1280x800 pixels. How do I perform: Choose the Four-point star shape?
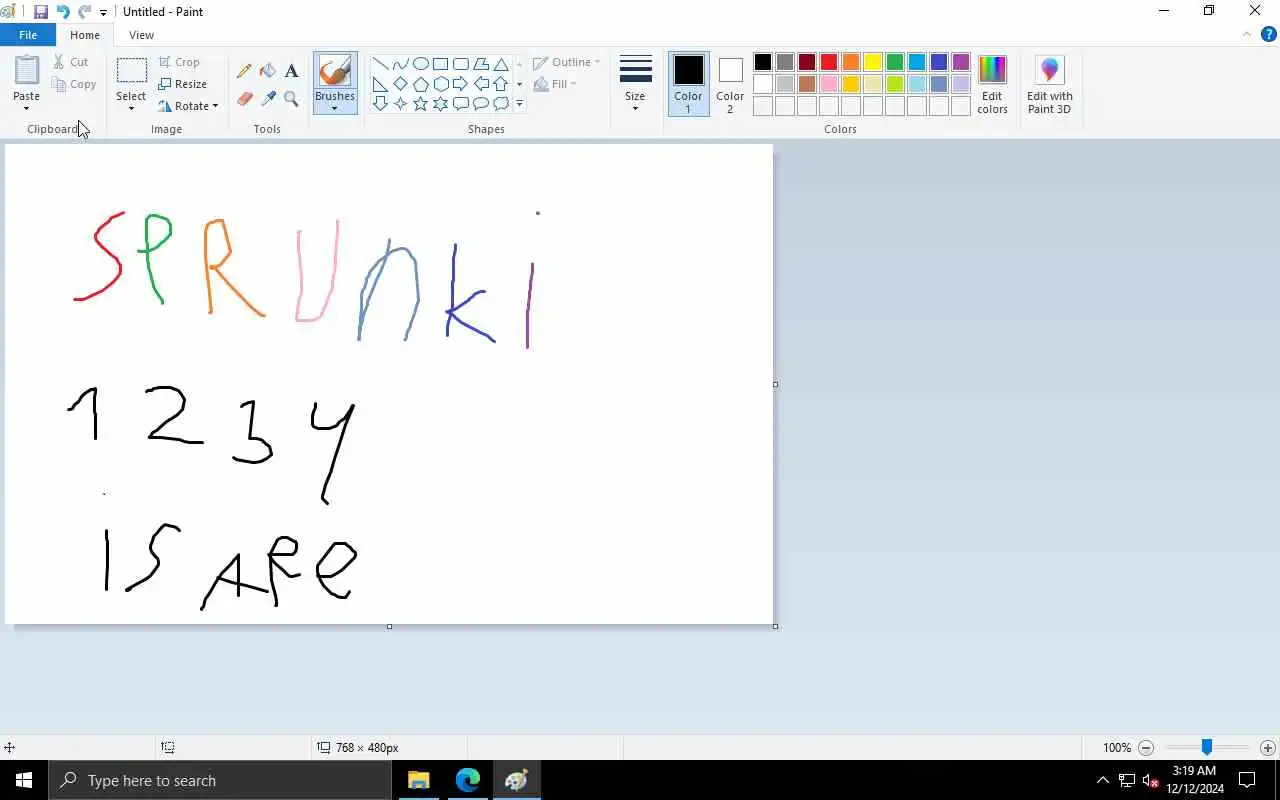tap(401, 103)
